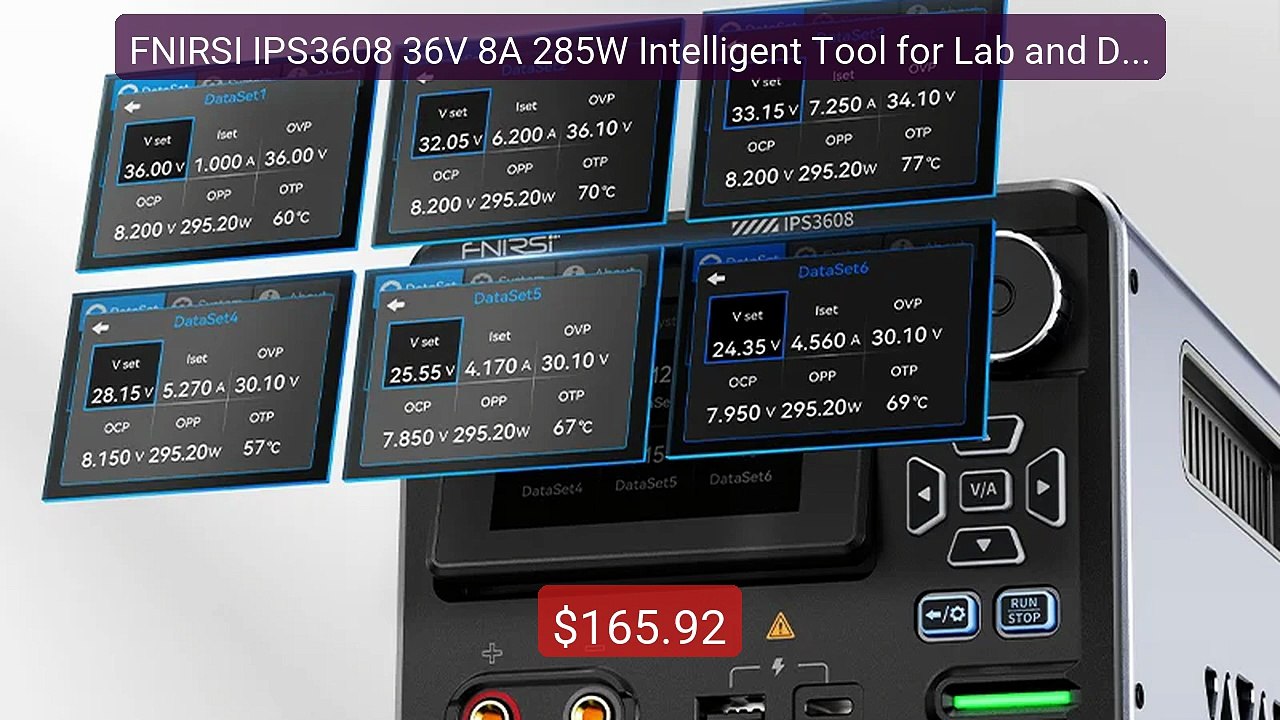Select the V set 28.15 V box
Viewport: 1280px width, 720px height.
(x=123, y=377)
